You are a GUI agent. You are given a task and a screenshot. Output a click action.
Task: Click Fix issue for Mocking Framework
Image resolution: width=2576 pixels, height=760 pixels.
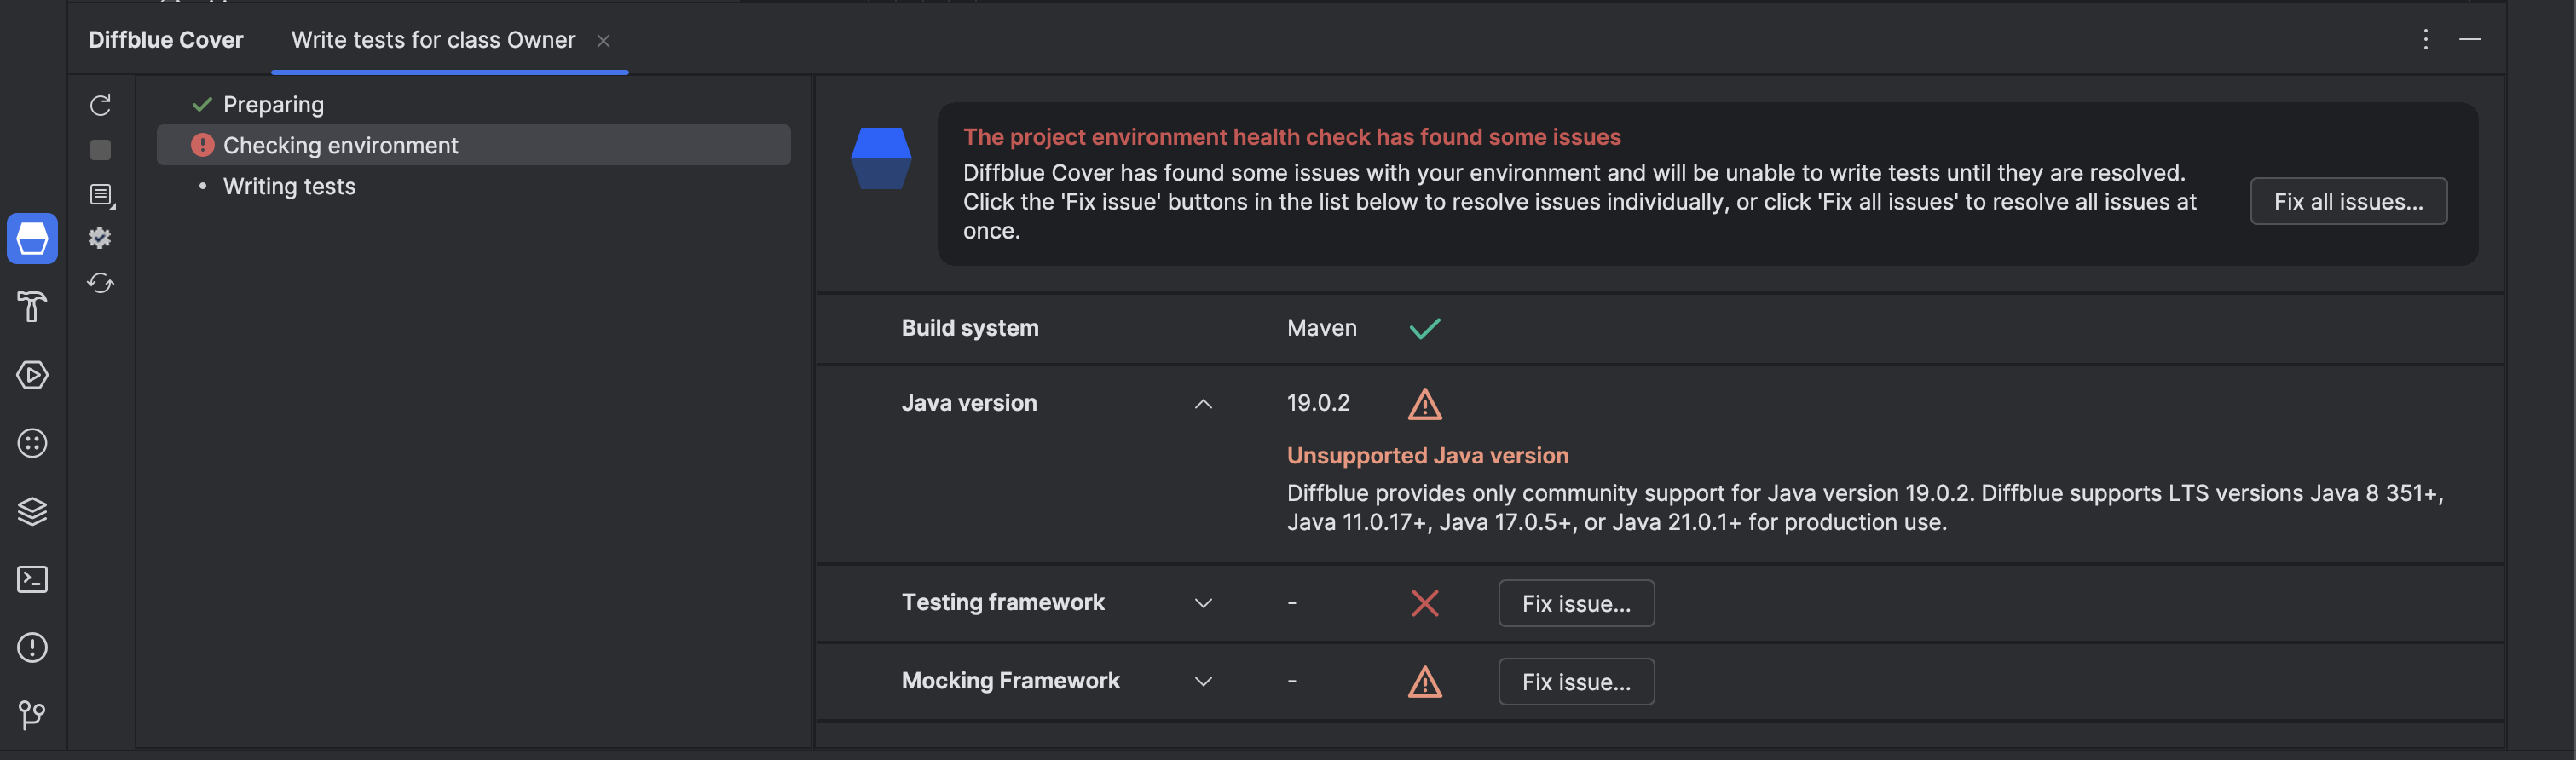point(1575,682)
